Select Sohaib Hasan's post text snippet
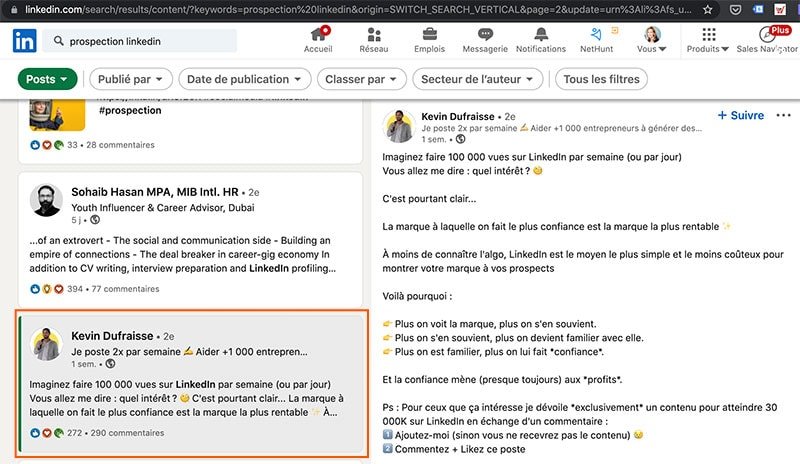This screenshot has height=464, width=800. 183,254
